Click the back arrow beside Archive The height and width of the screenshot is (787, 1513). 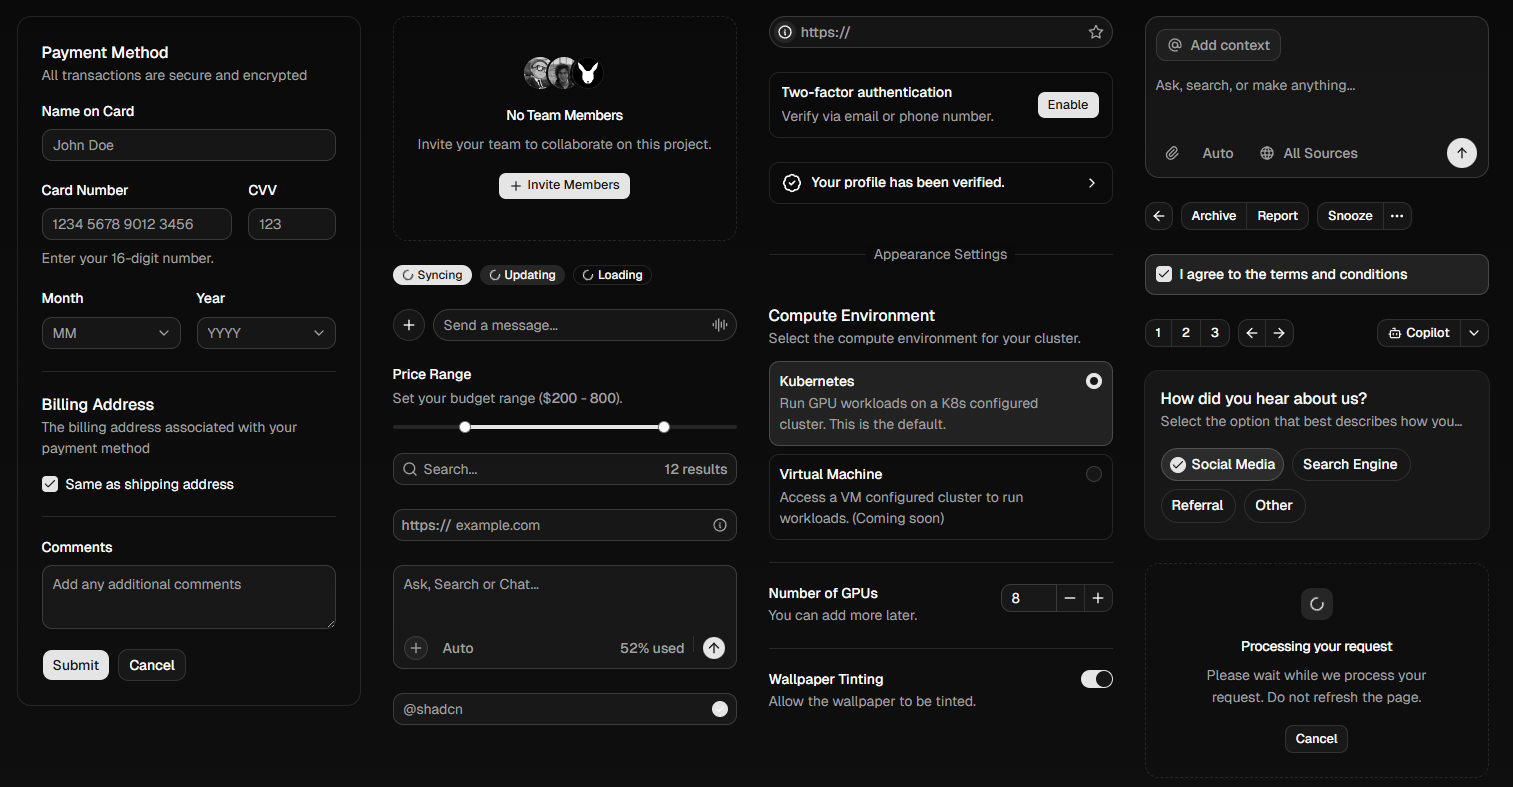pos(1158,216)
